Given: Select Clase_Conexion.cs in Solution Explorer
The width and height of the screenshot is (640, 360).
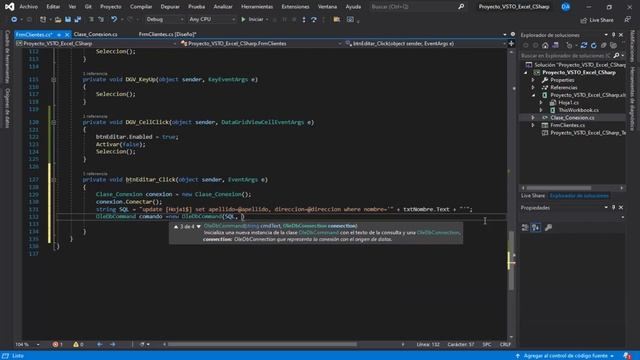Looking at the screenshot, I should pyautogui.click(x=572, y=118).
